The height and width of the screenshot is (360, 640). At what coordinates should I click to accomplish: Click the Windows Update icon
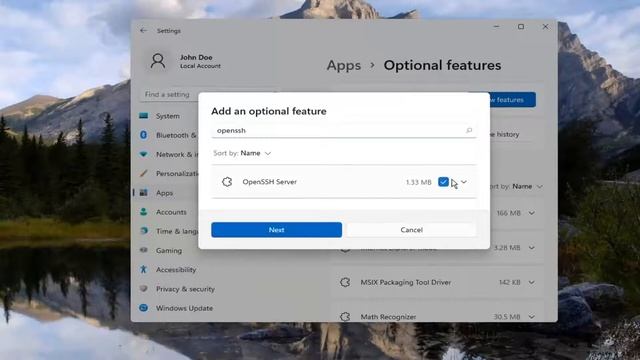click(144, 308)
